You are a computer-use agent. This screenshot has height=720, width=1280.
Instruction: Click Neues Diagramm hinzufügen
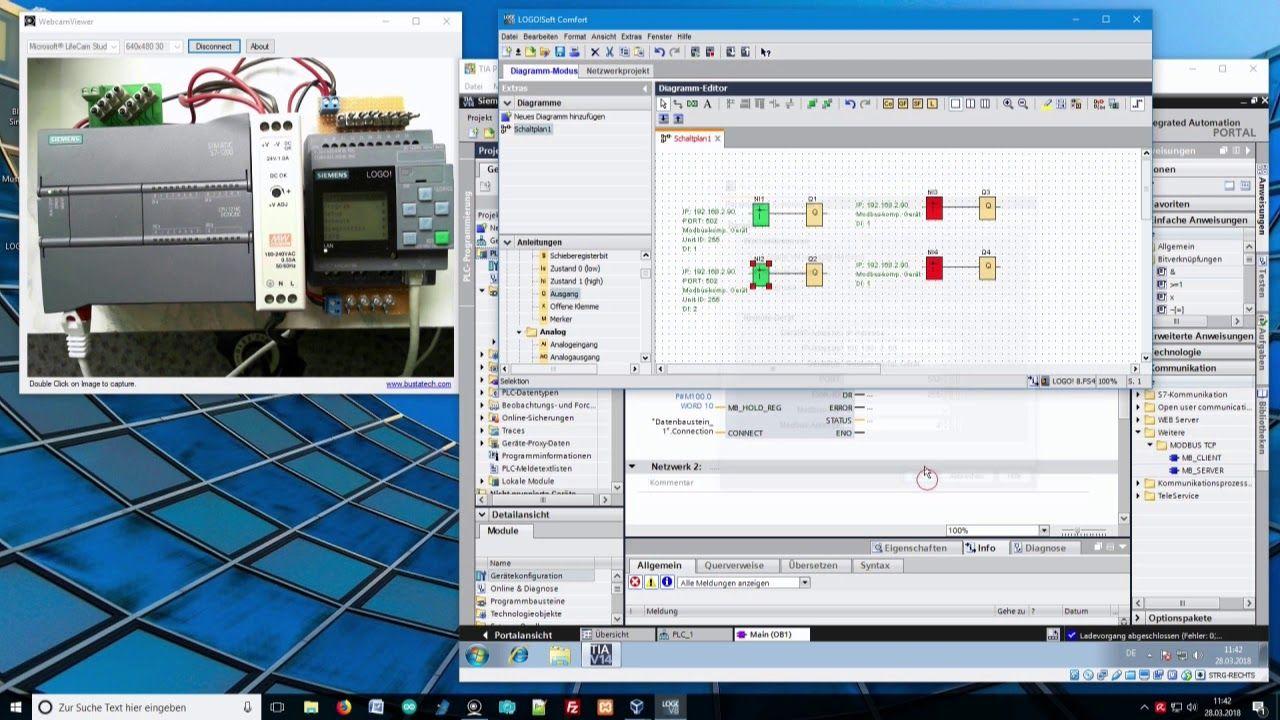click(559, 116)
